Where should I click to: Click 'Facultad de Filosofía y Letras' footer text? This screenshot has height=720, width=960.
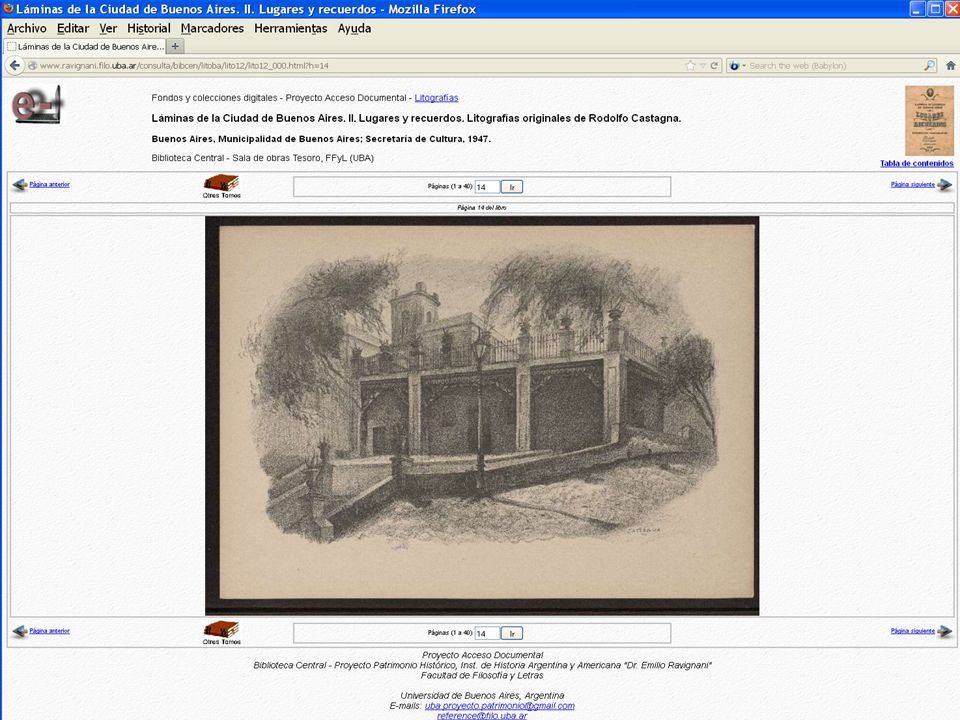coord(482,675)
